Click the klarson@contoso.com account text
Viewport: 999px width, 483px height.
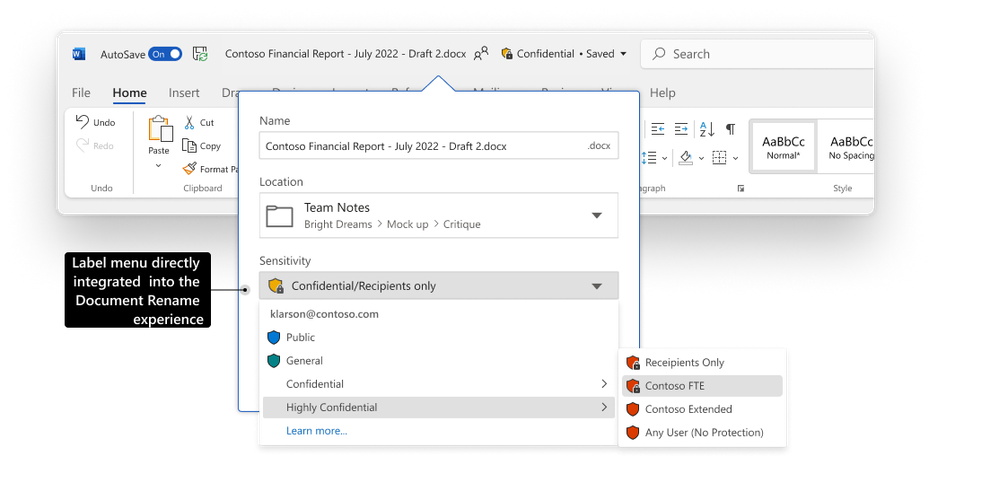point(324,314)
